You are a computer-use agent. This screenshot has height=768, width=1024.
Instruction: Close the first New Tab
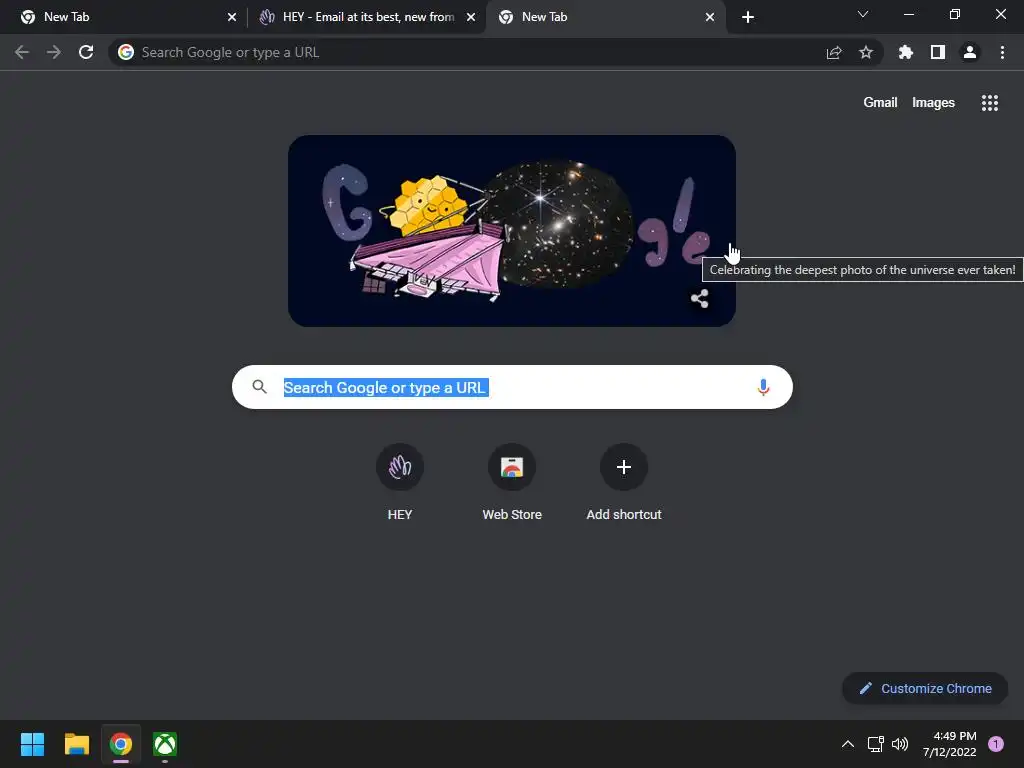(x=232, y=17)
